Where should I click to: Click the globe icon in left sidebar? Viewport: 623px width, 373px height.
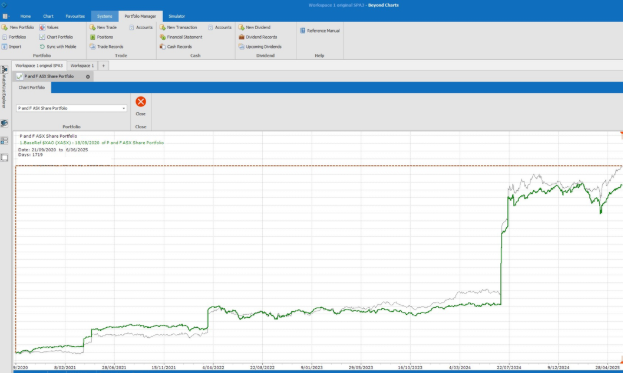(4, 124)
